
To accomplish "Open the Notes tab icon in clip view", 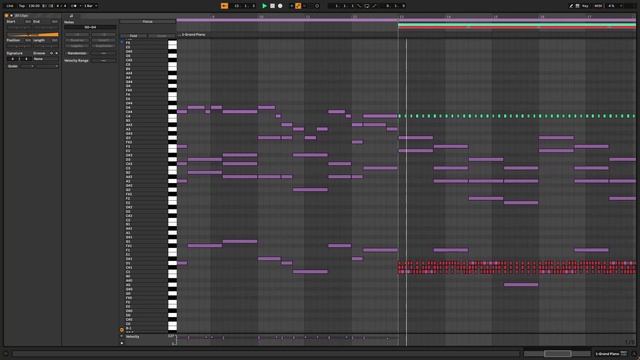I will point(71,16).
